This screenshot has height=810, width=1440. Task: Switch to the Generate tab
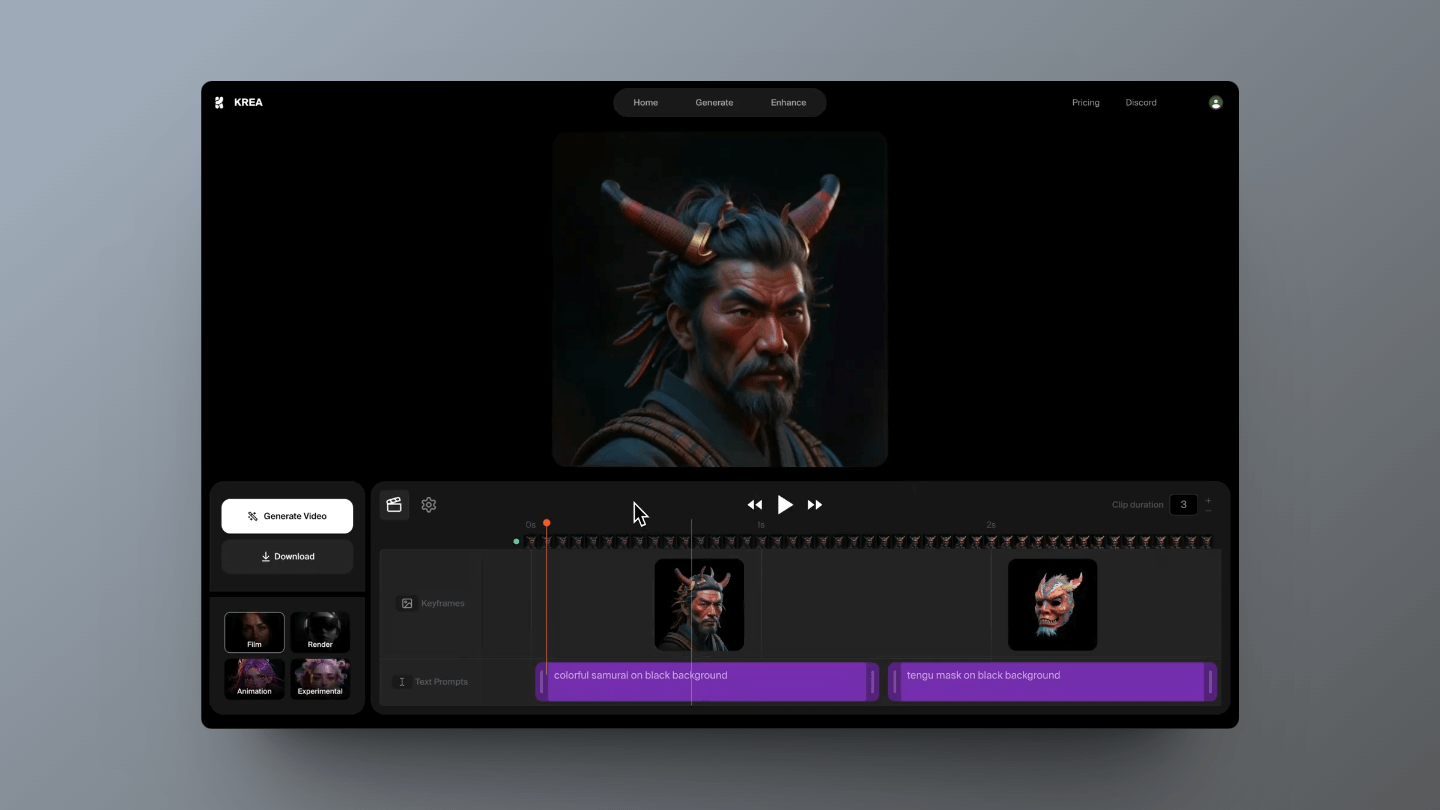click(x=714, y=103)
